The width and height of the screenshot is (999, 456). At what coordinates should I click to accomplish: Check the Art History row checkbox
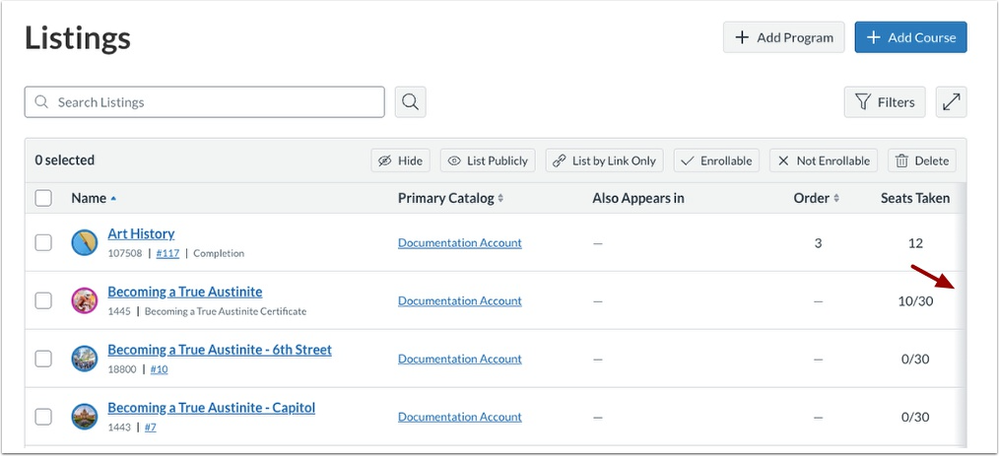(43, 243)
